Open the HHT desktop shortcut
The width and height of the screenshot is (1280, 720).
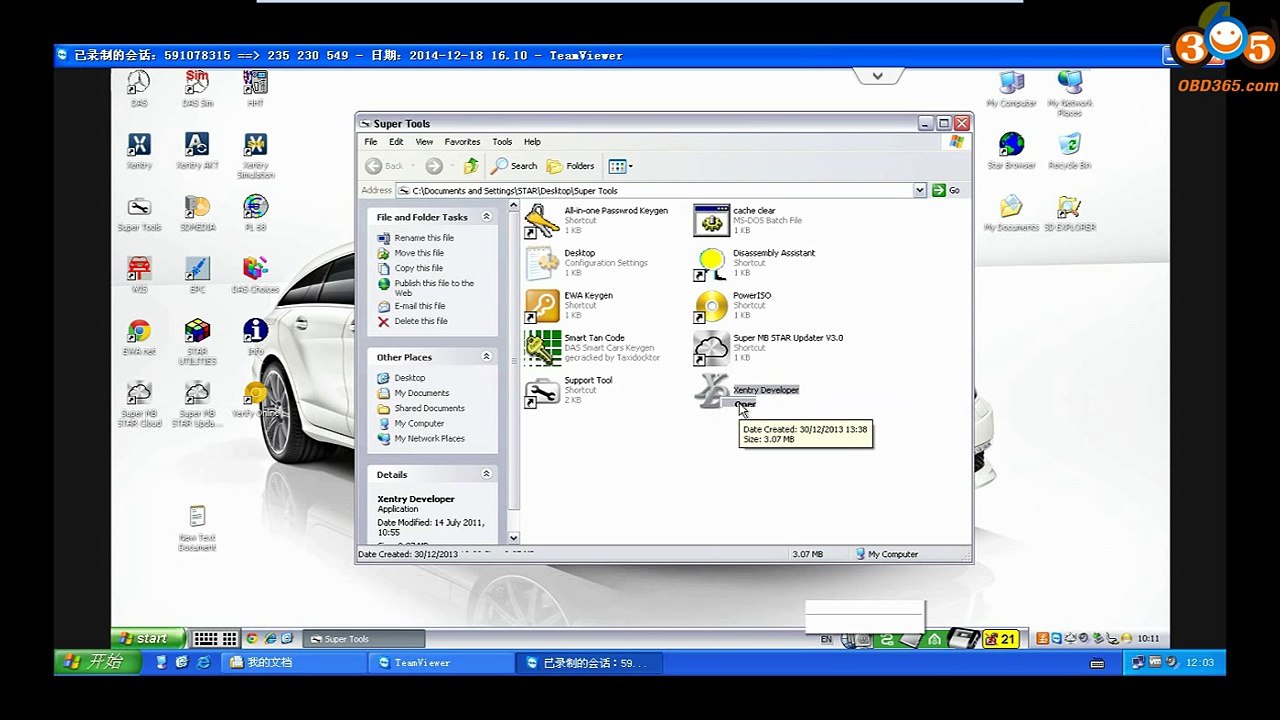[x=255, y=88]
